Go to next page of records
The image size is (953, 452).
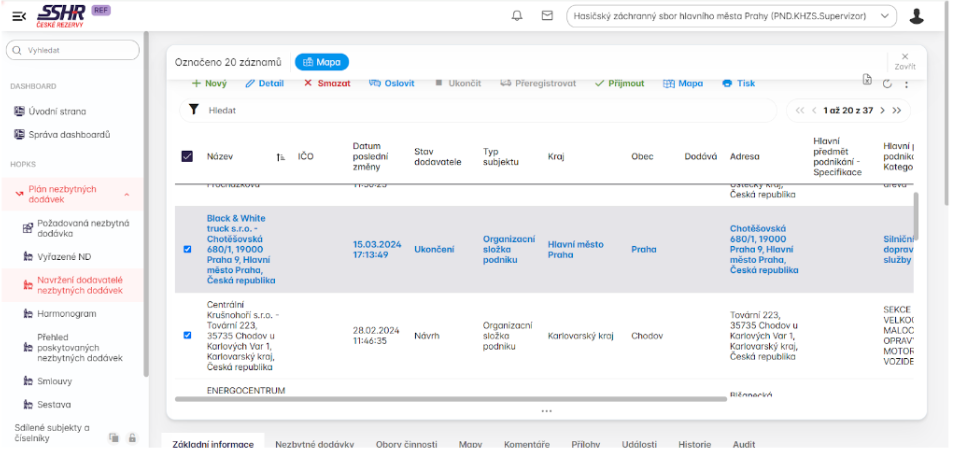point(880,110)
